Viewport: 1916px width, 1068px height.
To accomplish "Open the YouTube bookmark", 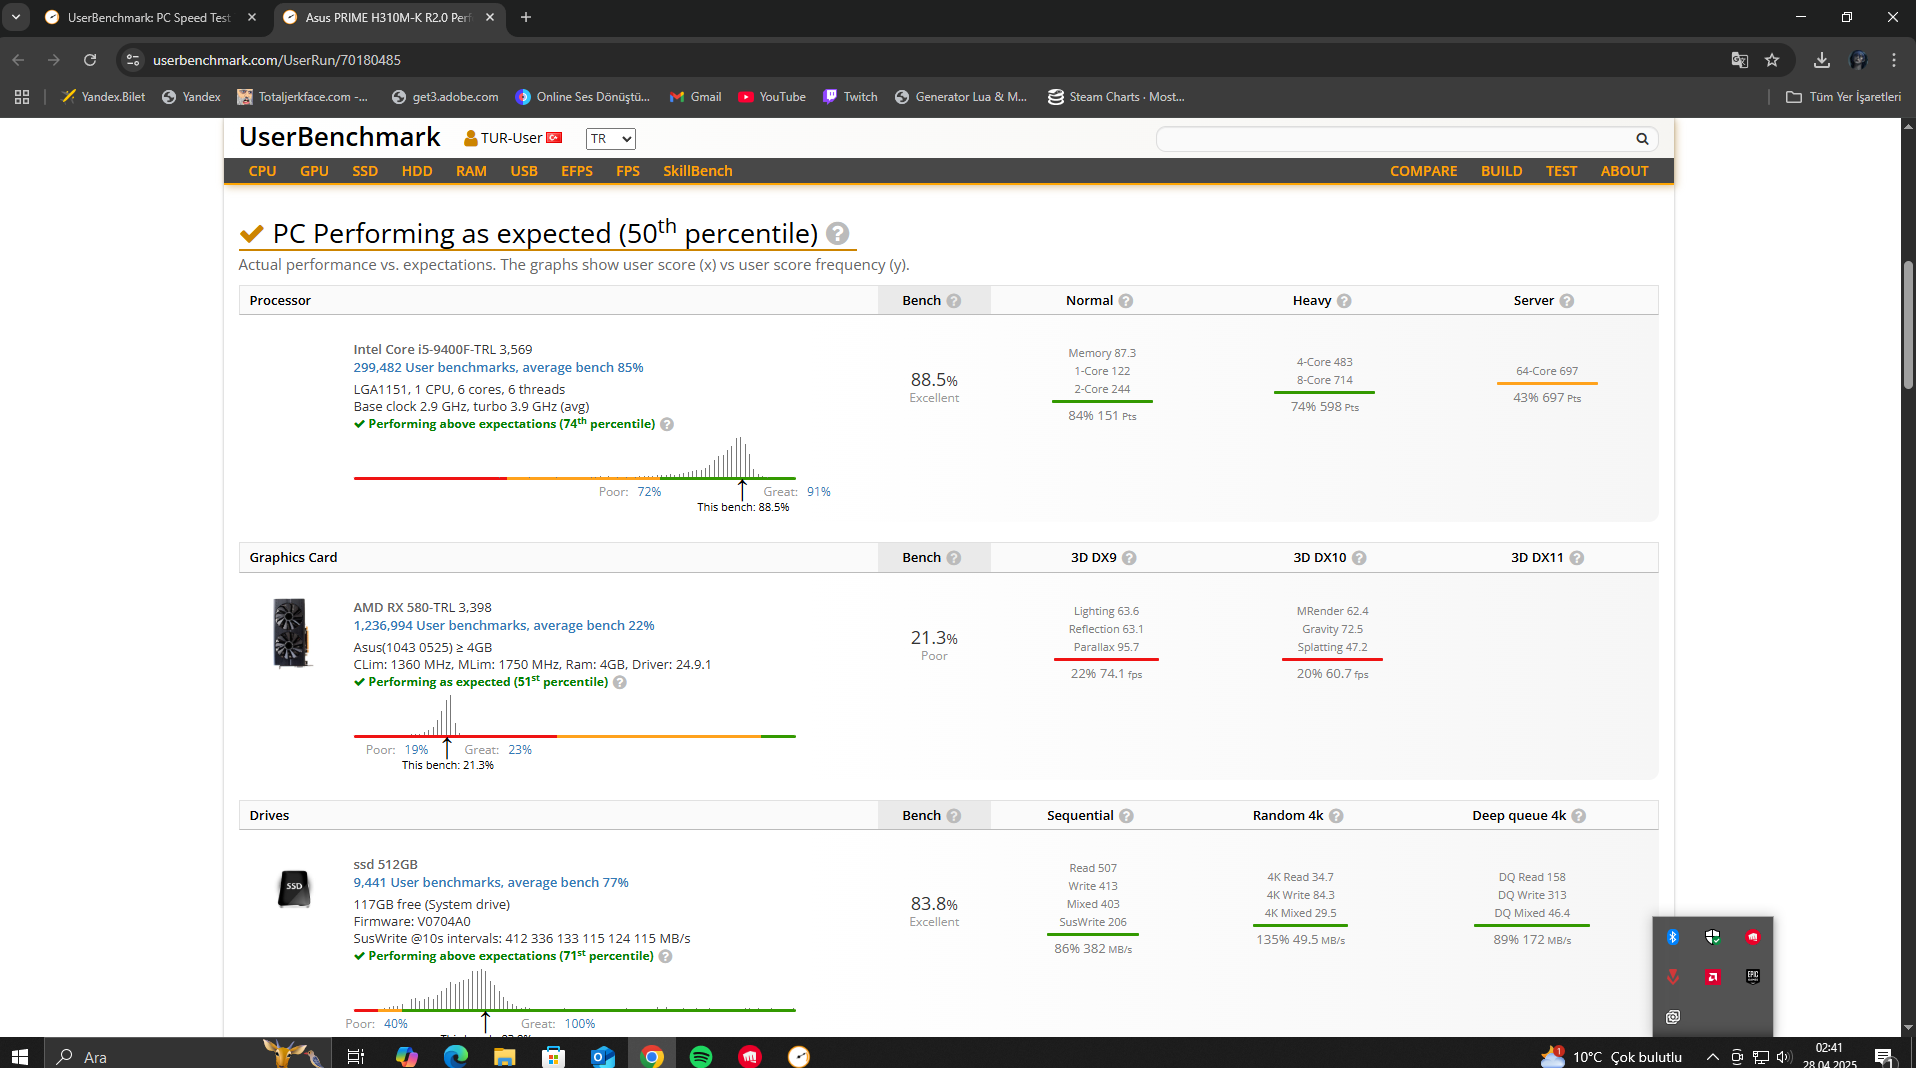I will tap(772, 97).
